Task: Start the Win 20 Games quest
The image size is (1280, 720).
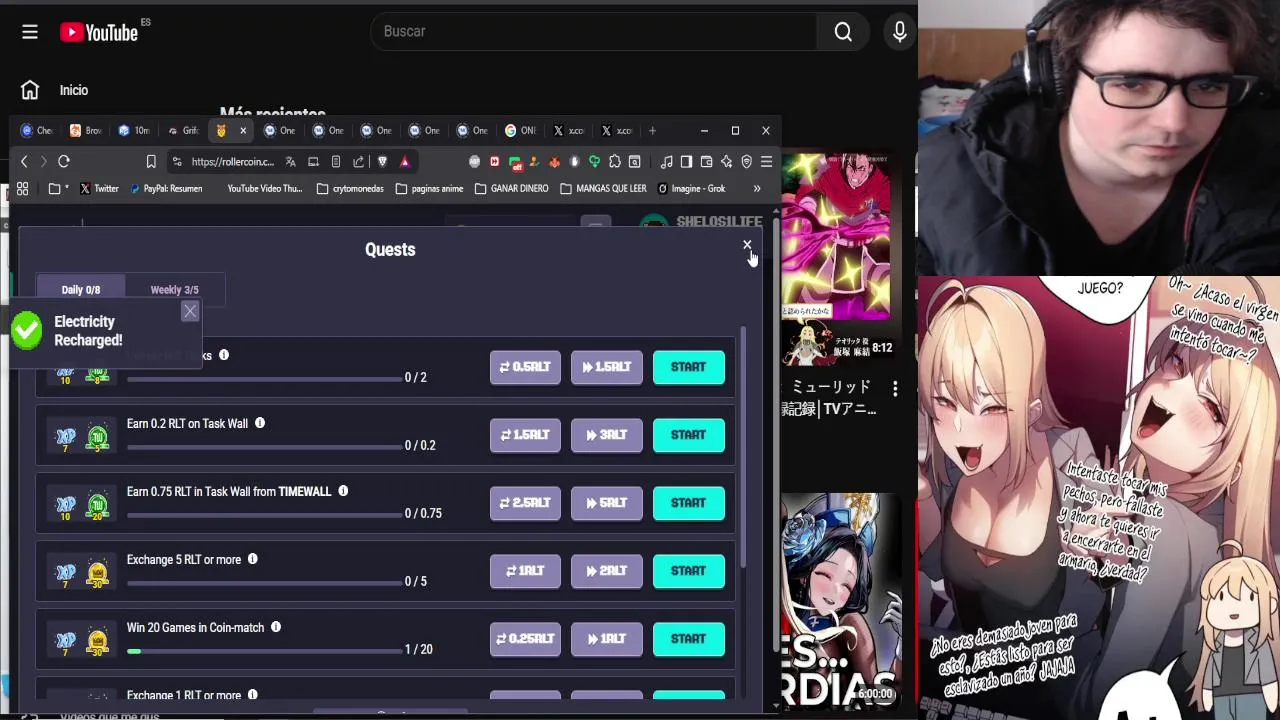Action: (x=688, y=639)
